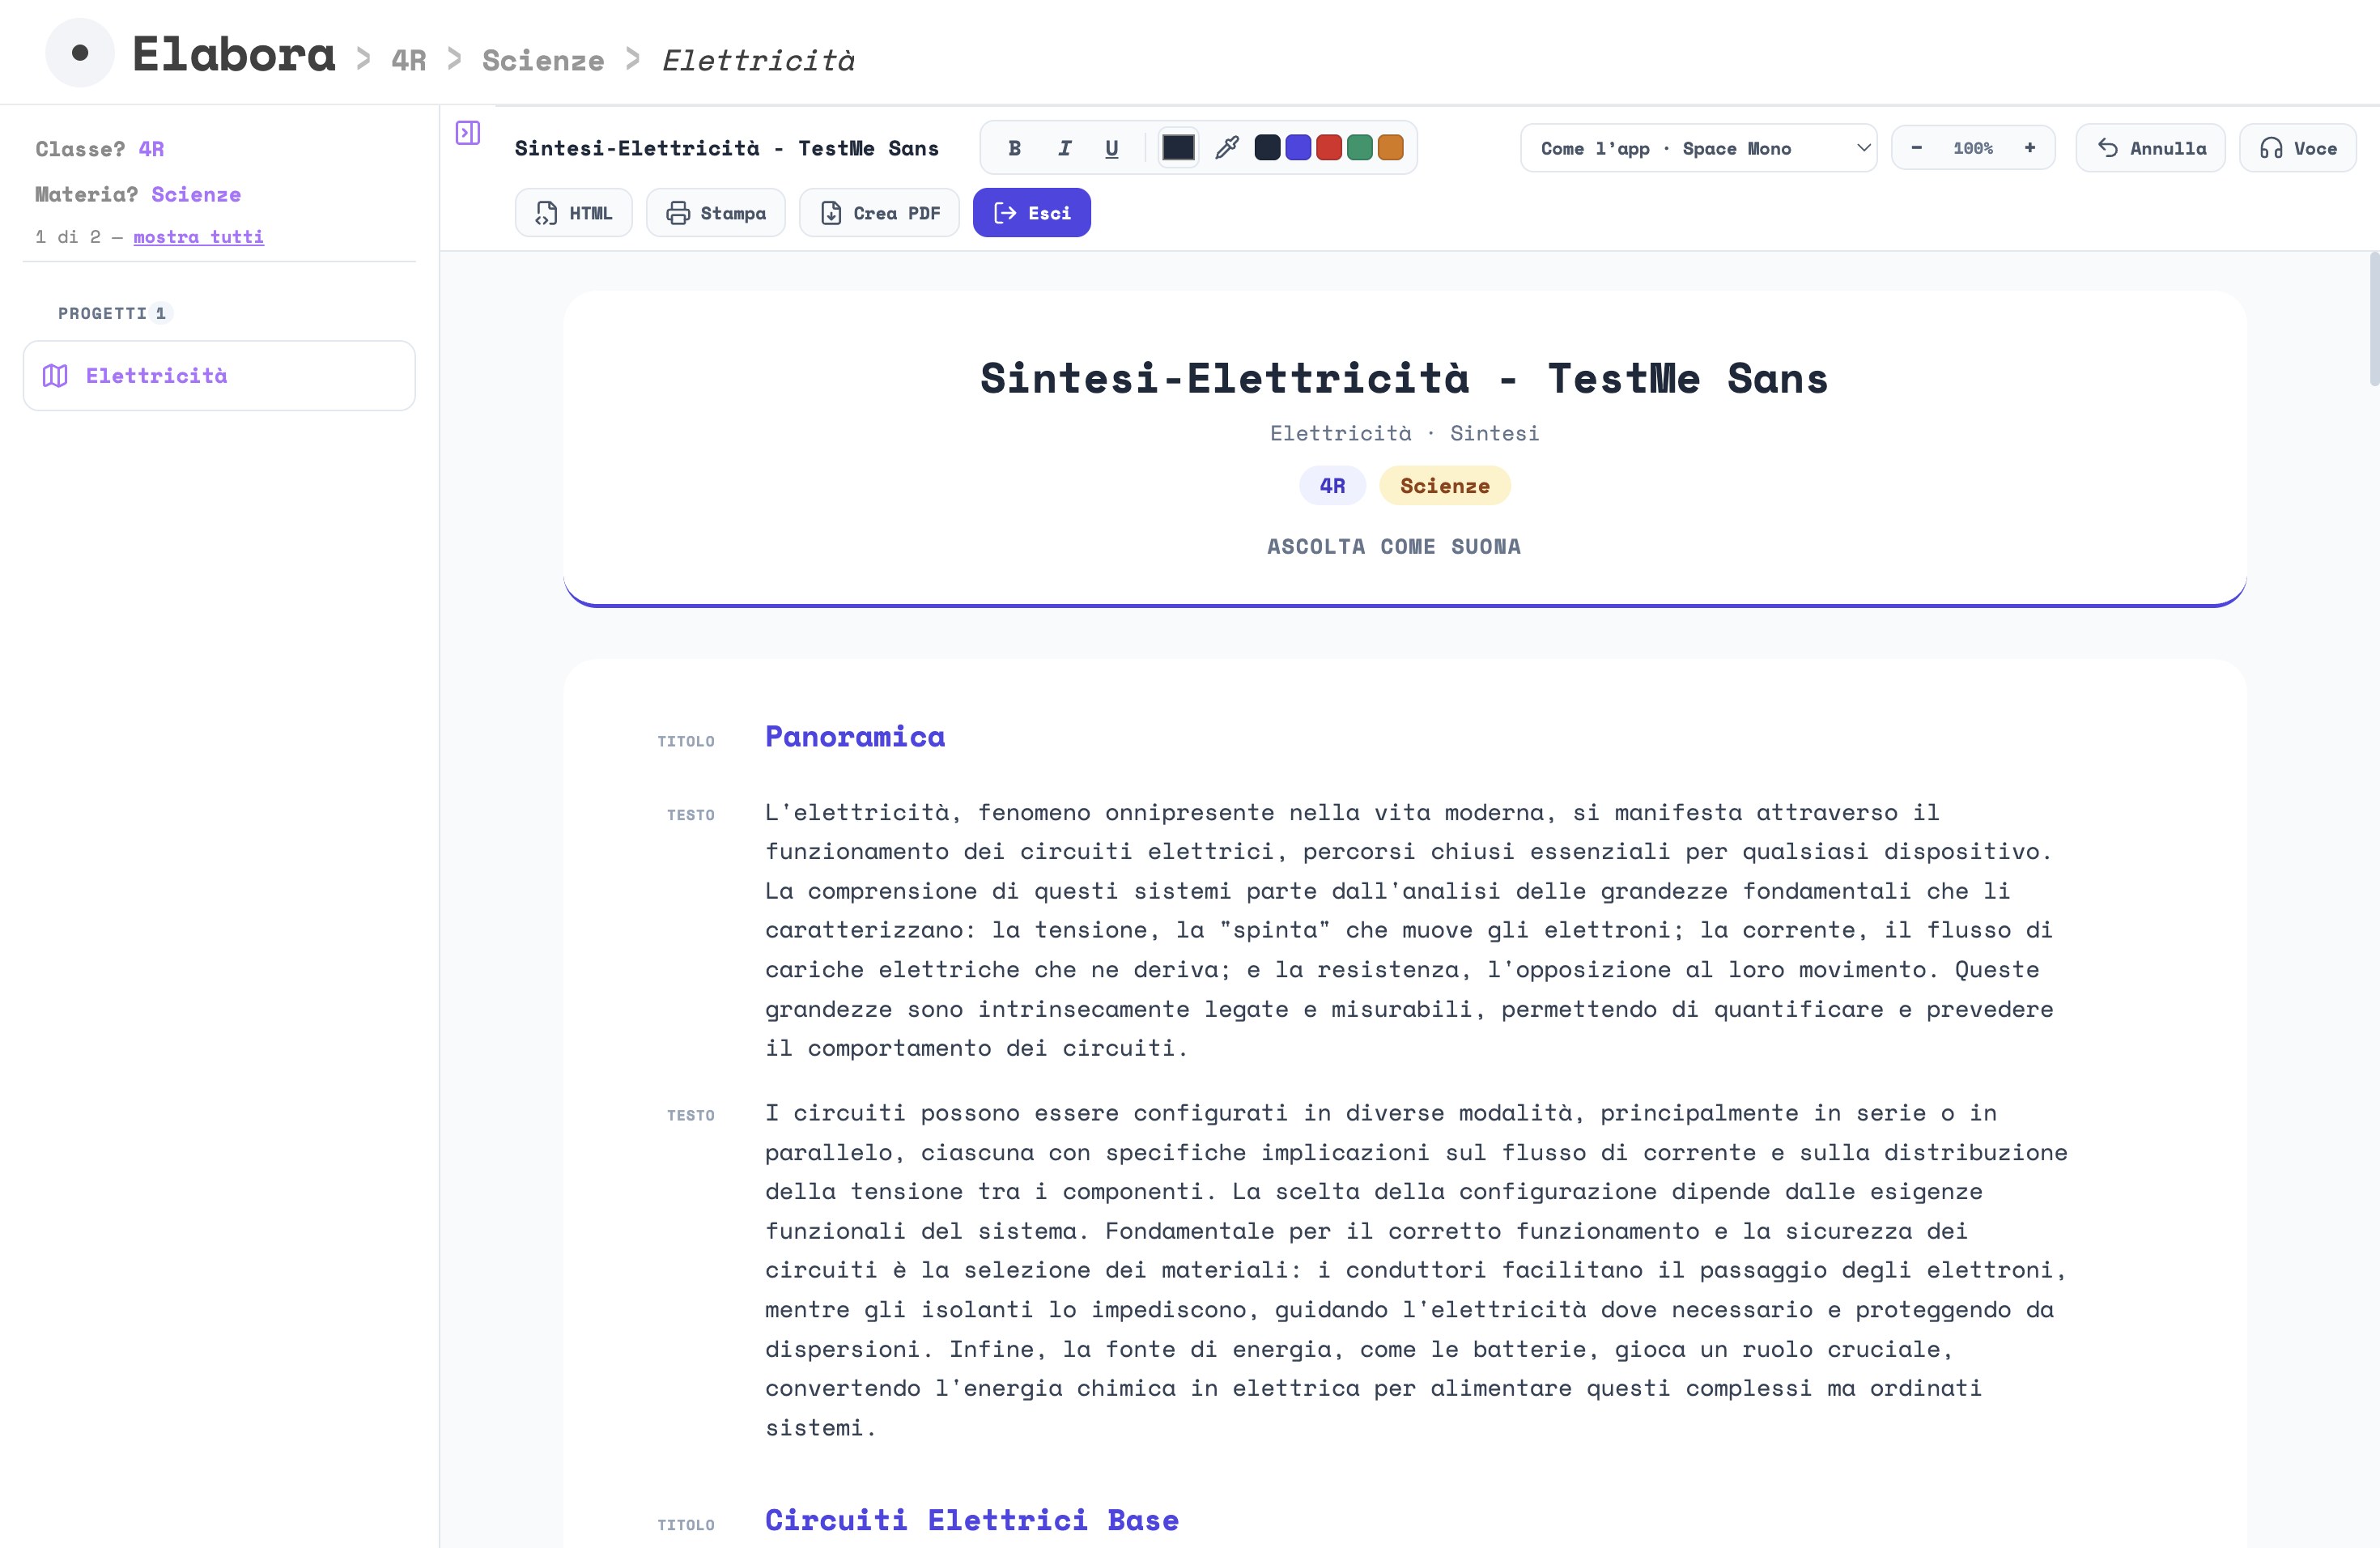Toggle bold formatting

[x=1014, y=148]
